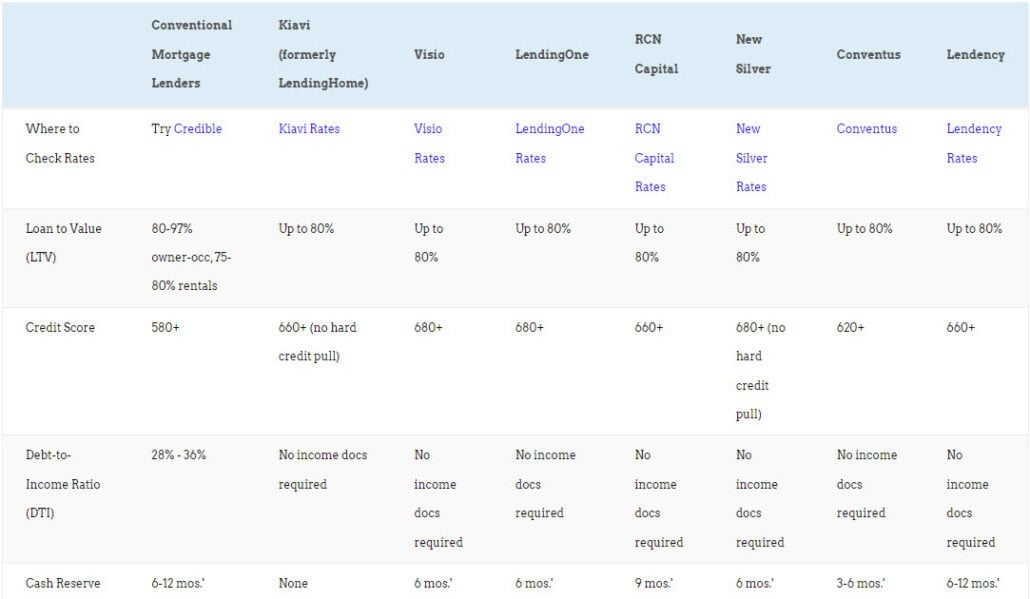Select the Debt-to-Income Ratio (DTI) row label
Viewport: 1030px width, 599px height.
tap(63, 484)
